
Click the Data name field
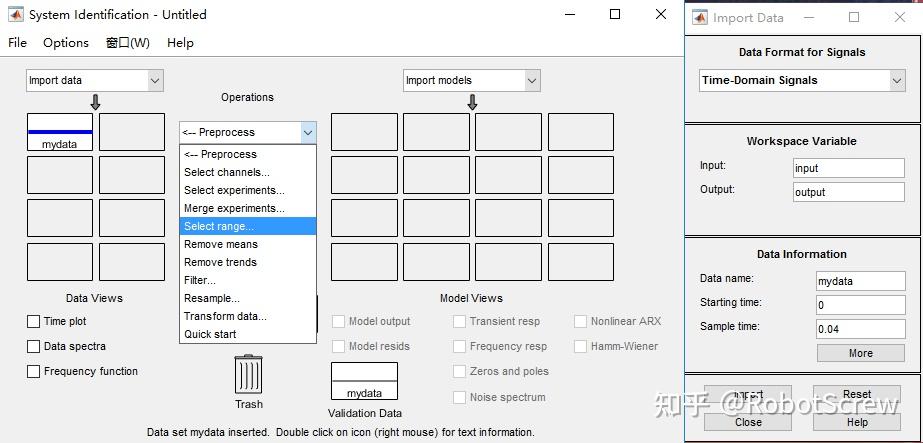point(861,281)
